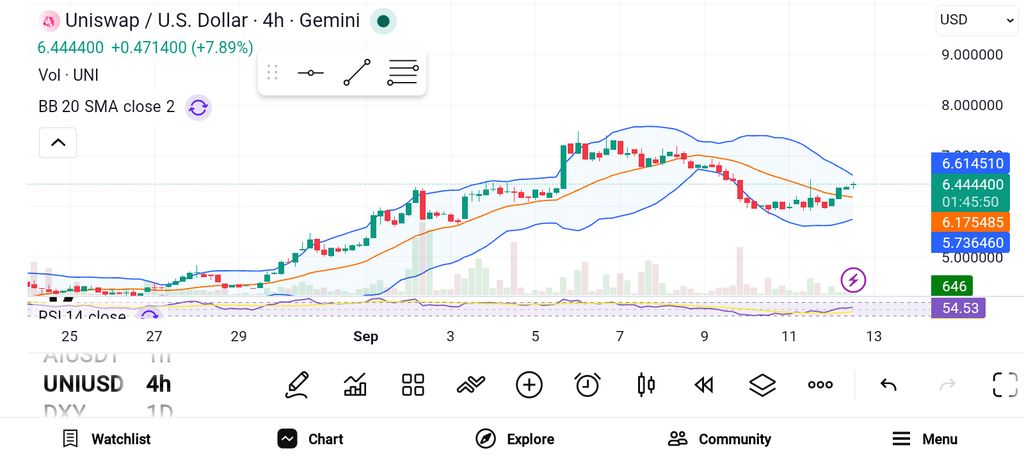Enter fullscreen mode with the corner brackets icon
1024x461 pixels.
[1005, 385]
